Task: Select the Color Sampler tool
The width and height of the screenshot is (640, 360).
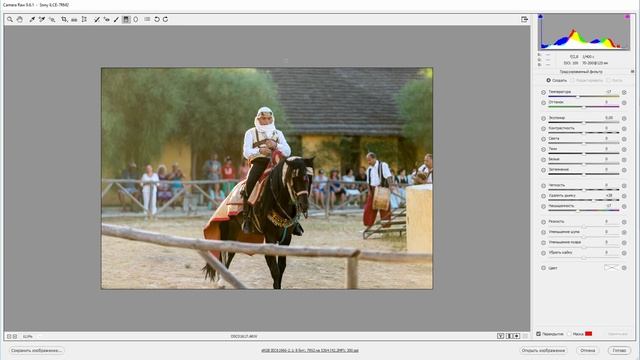Action: point(42,19)
